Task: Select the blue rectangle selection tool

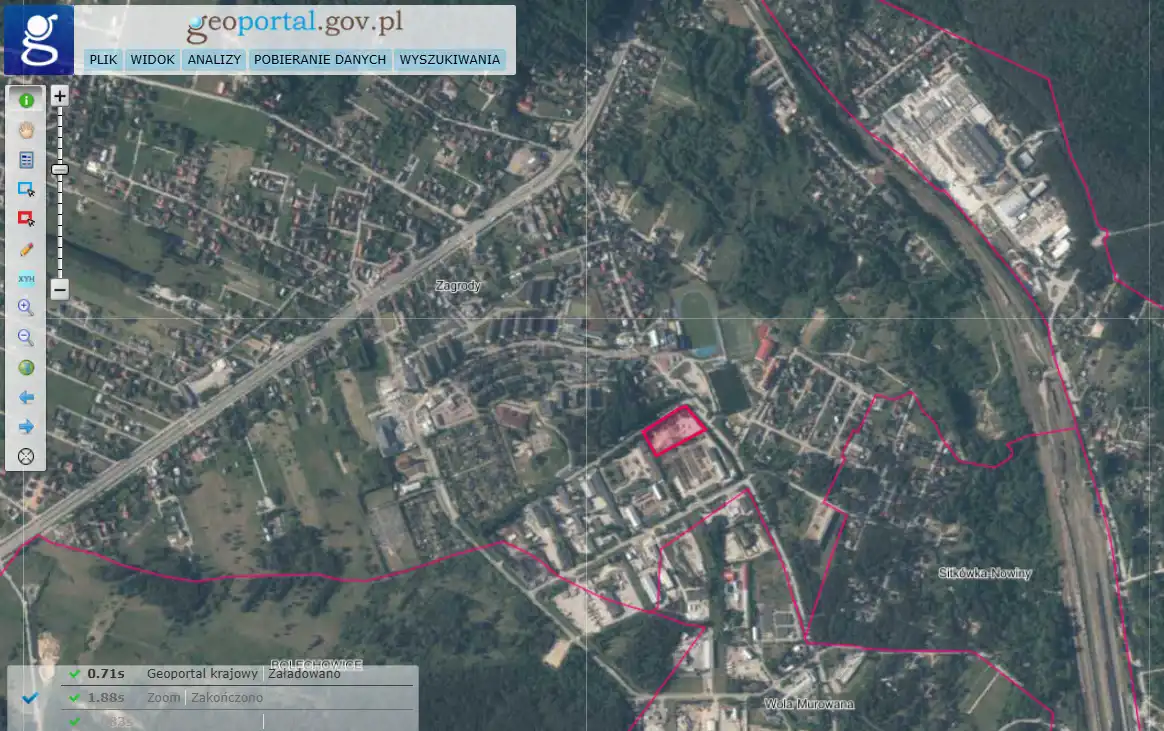Action: (x=26, y=189)
